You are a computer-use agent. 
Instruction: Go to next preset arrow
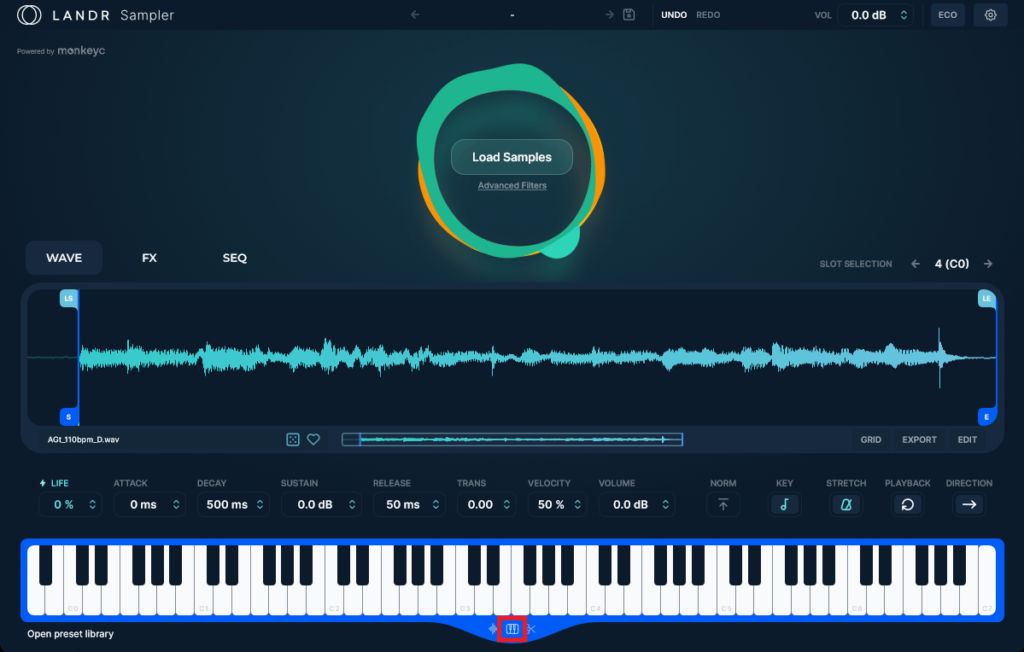pyautogui.click(x=609, y=14)
